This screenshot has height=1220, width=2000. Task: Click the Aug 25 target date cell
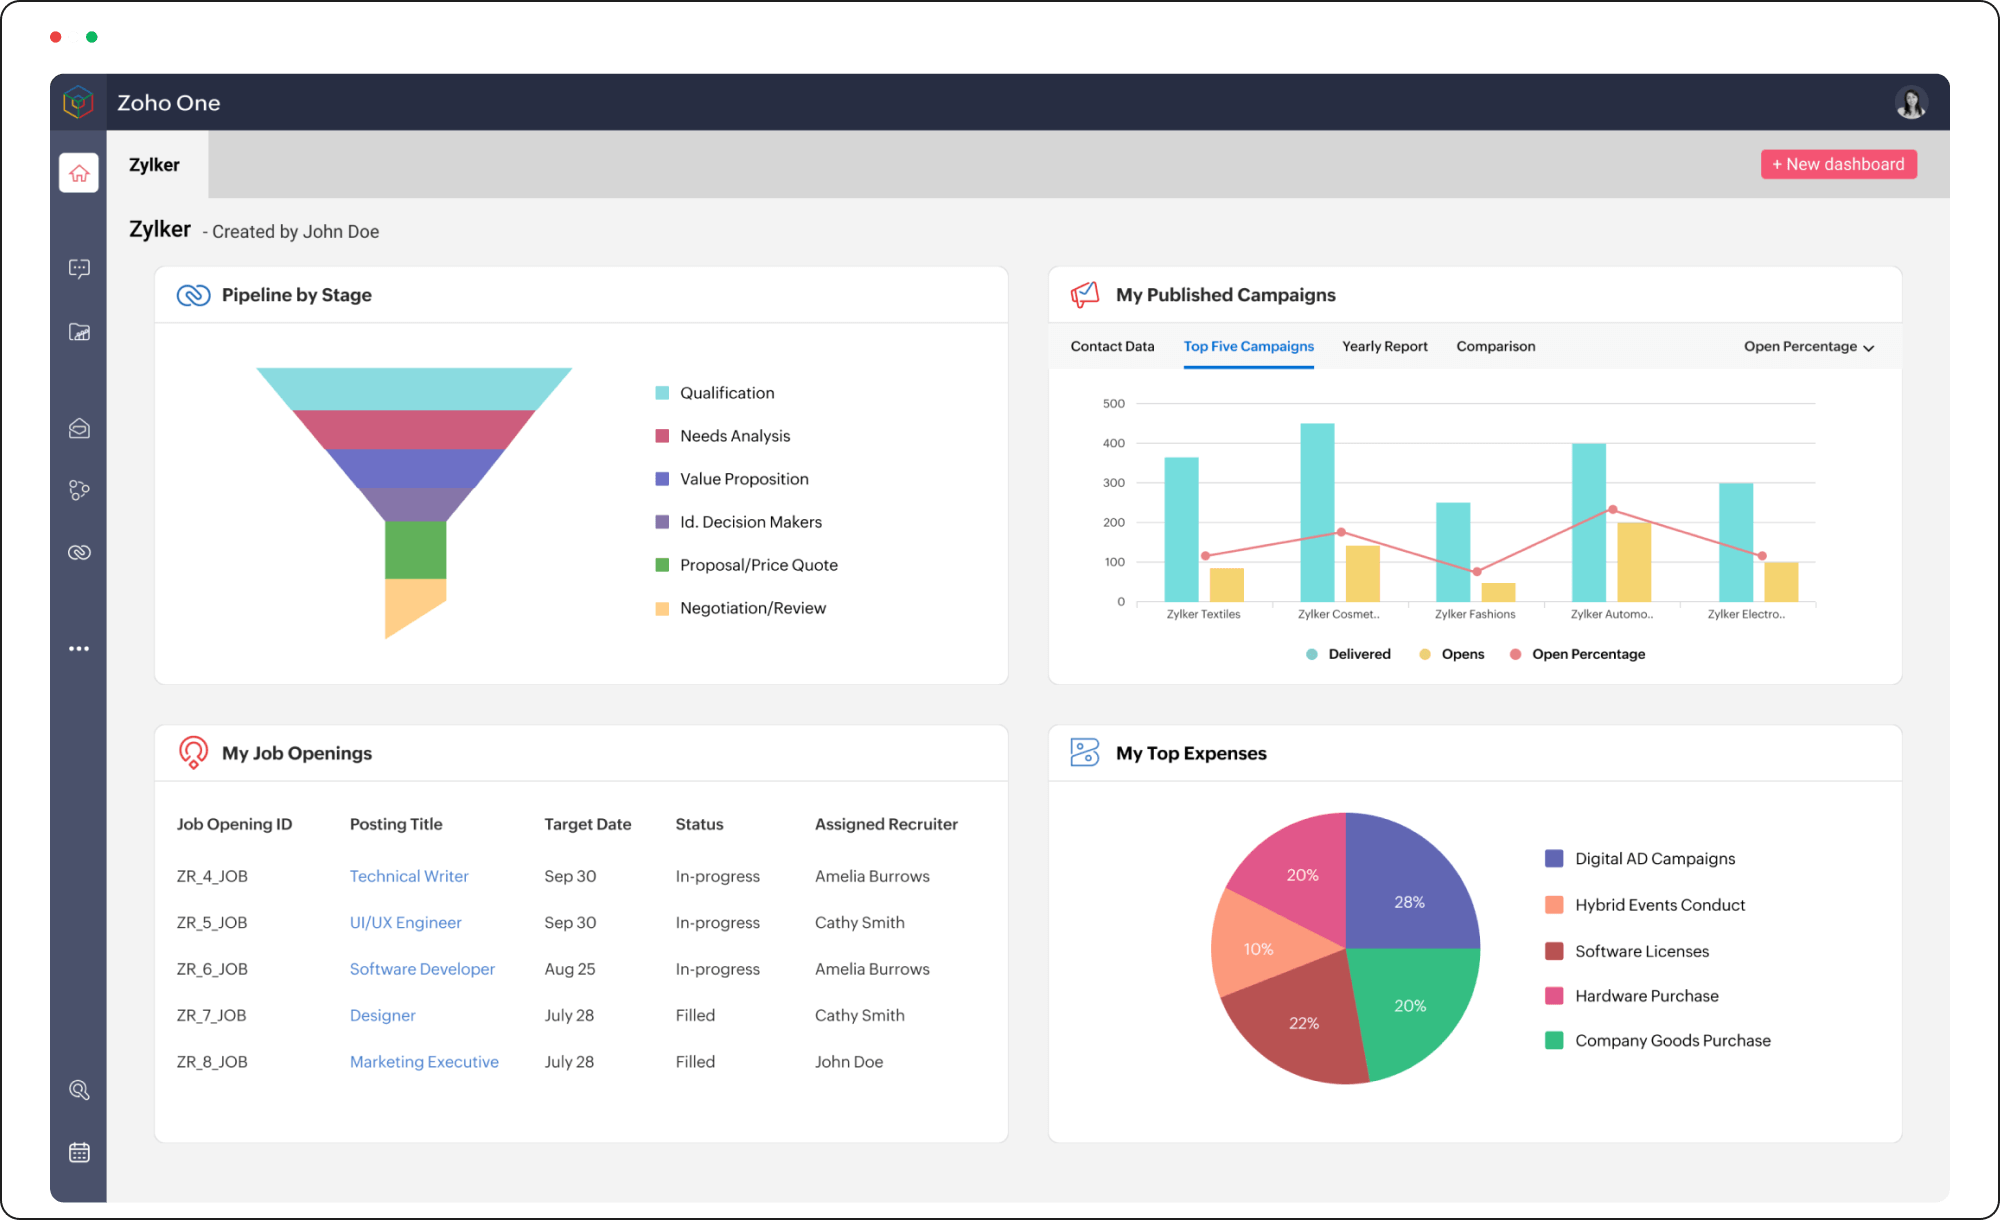click(570, 969)
